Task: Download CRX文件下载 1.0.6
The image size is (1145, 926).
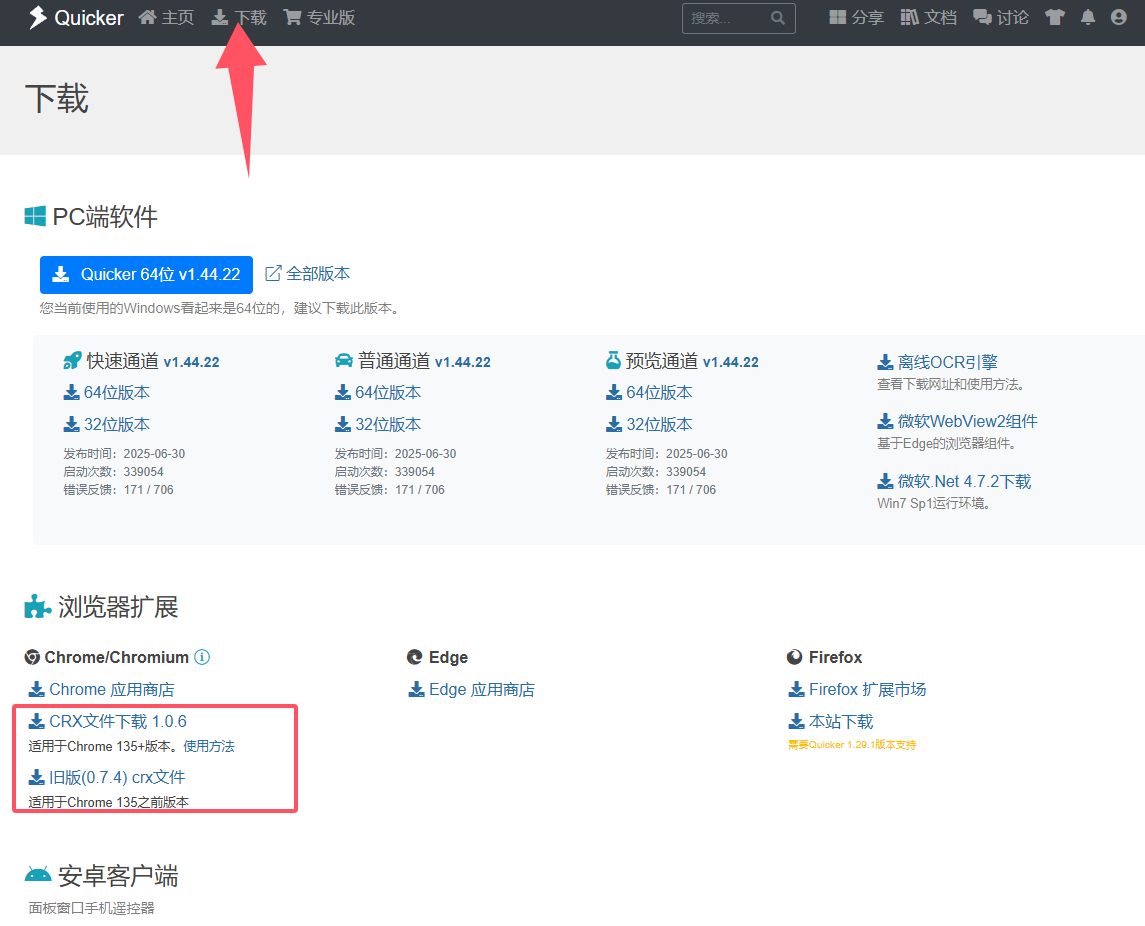Action: [x=107, y=722]
